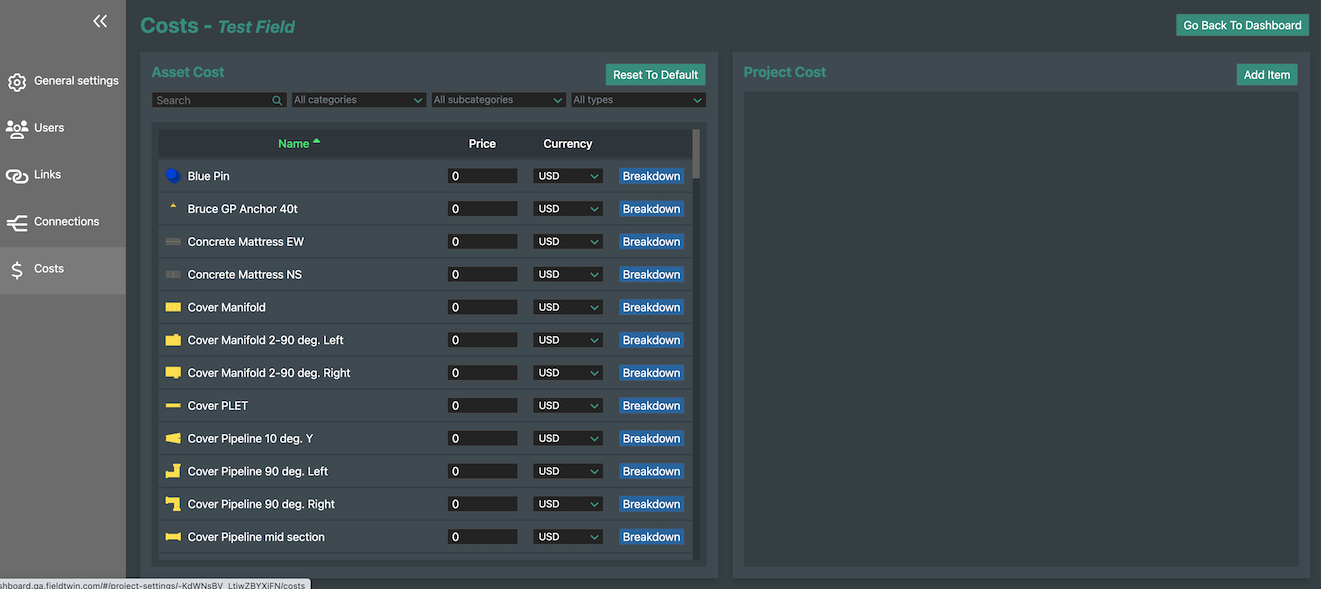Open the All subcategories dropdown
The height and width of the screenshot is (589, 1321).
tap(499, 100)
